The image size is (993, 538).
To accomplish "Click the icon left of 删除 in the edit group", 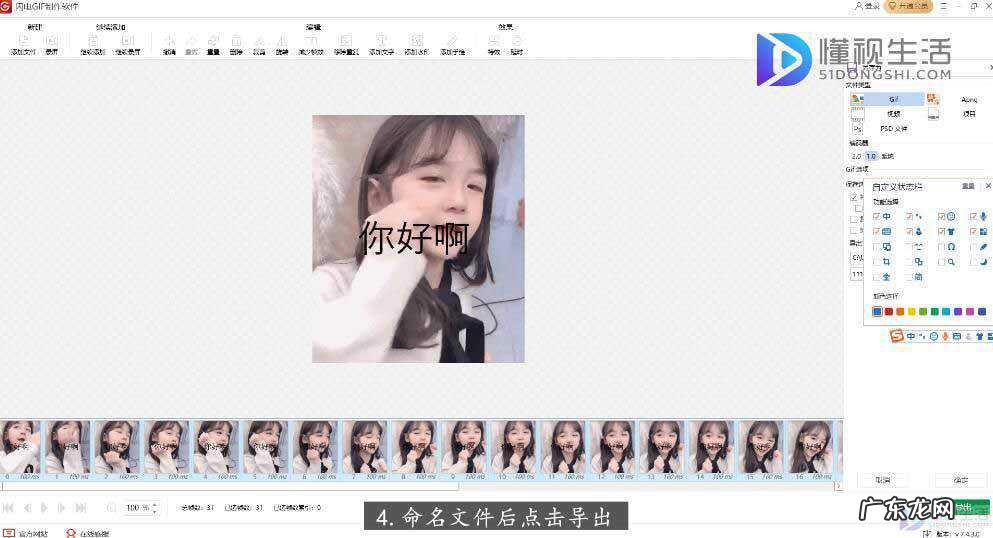I will click(x=213, y=40).
